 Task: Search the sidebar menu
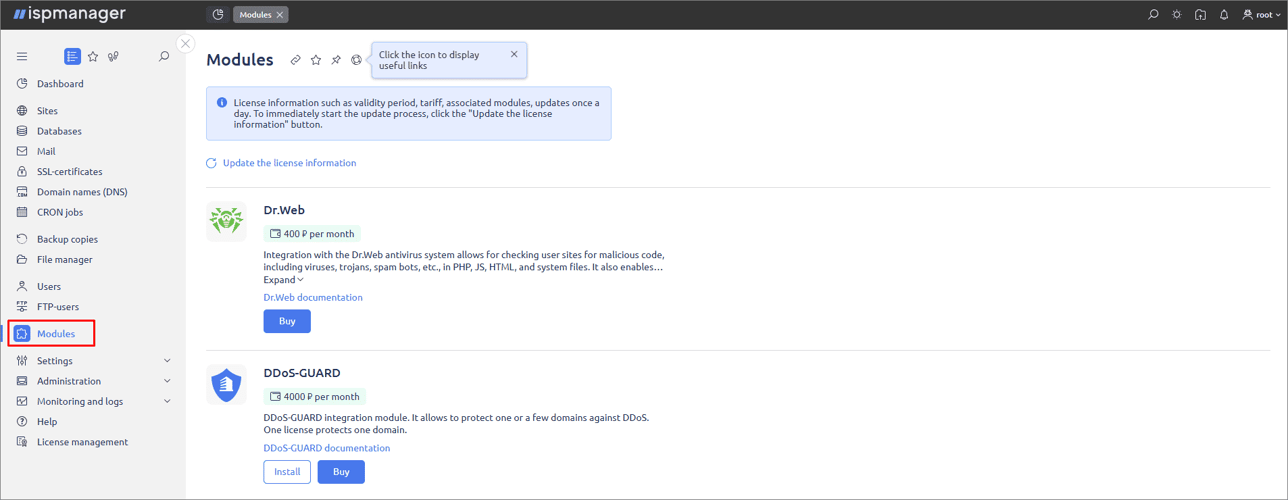164,57
